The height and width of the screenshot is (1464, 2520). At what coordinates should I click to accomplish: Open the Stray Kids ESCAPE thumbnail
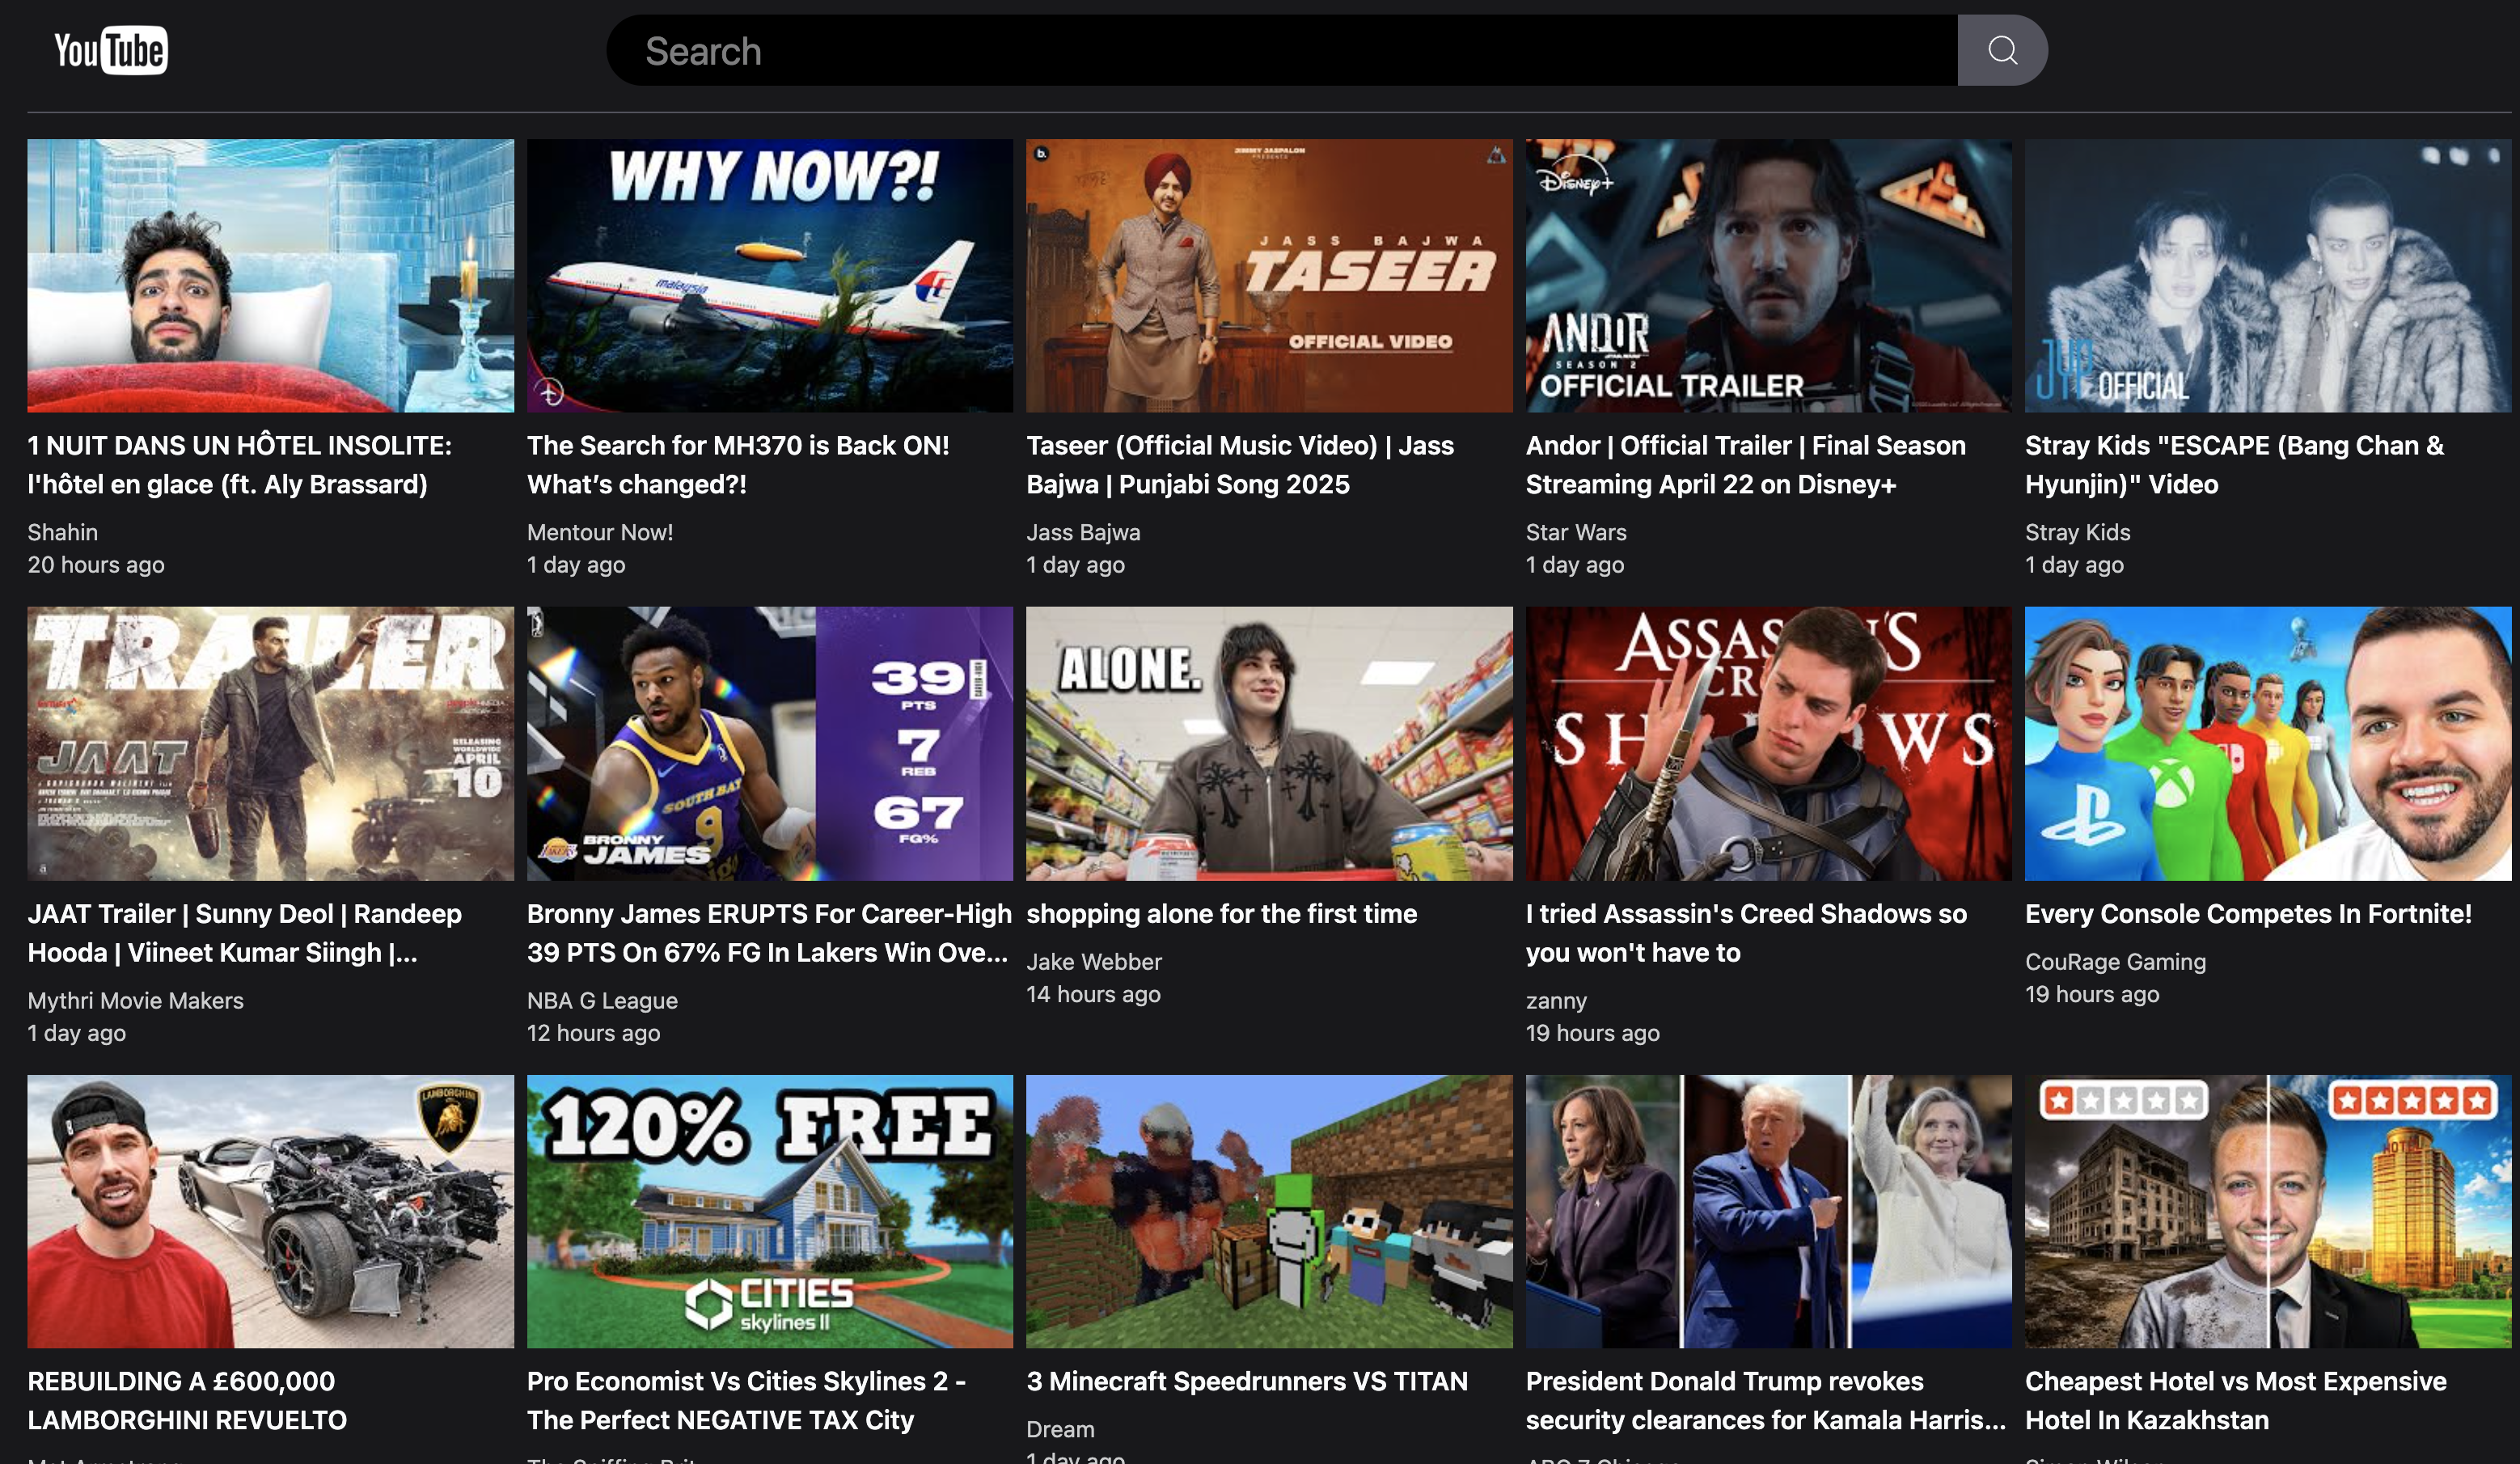pyautogui.click(x=2267, y=275)
